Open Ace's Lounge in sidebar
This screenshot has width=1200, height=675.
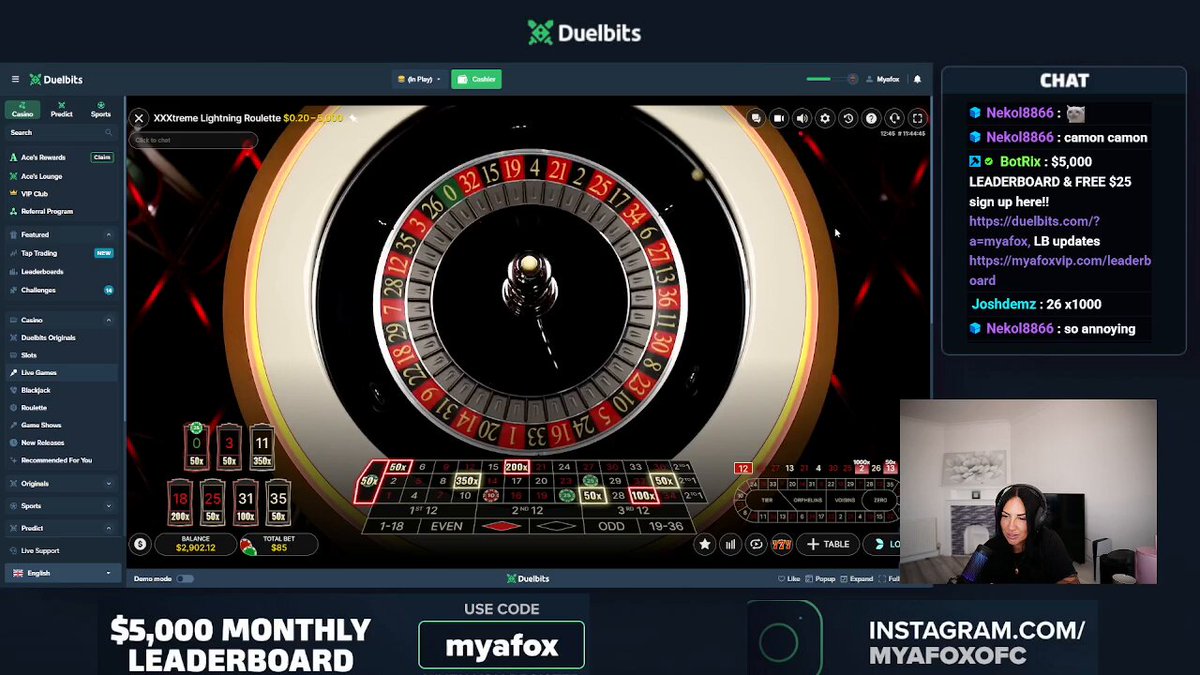(41, 176)
